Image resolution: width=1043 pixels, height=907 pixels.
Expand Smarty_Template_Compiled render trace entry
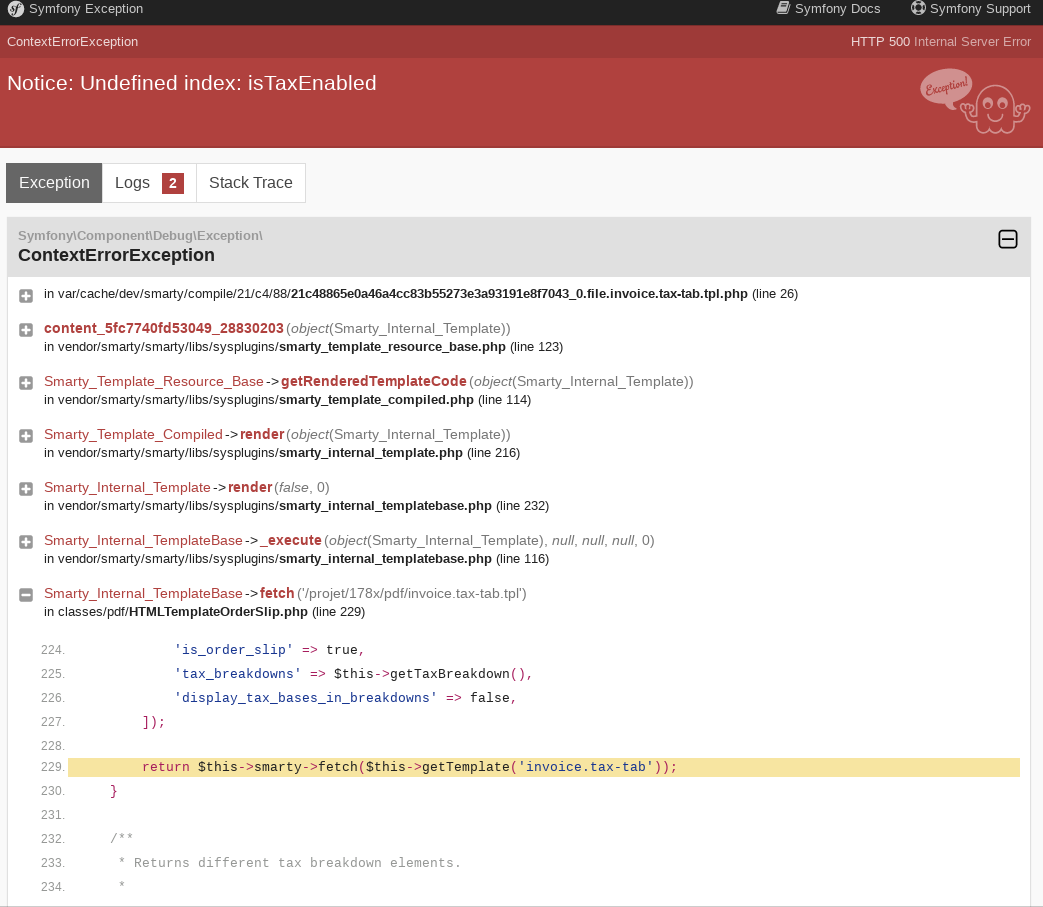(26, 436)
